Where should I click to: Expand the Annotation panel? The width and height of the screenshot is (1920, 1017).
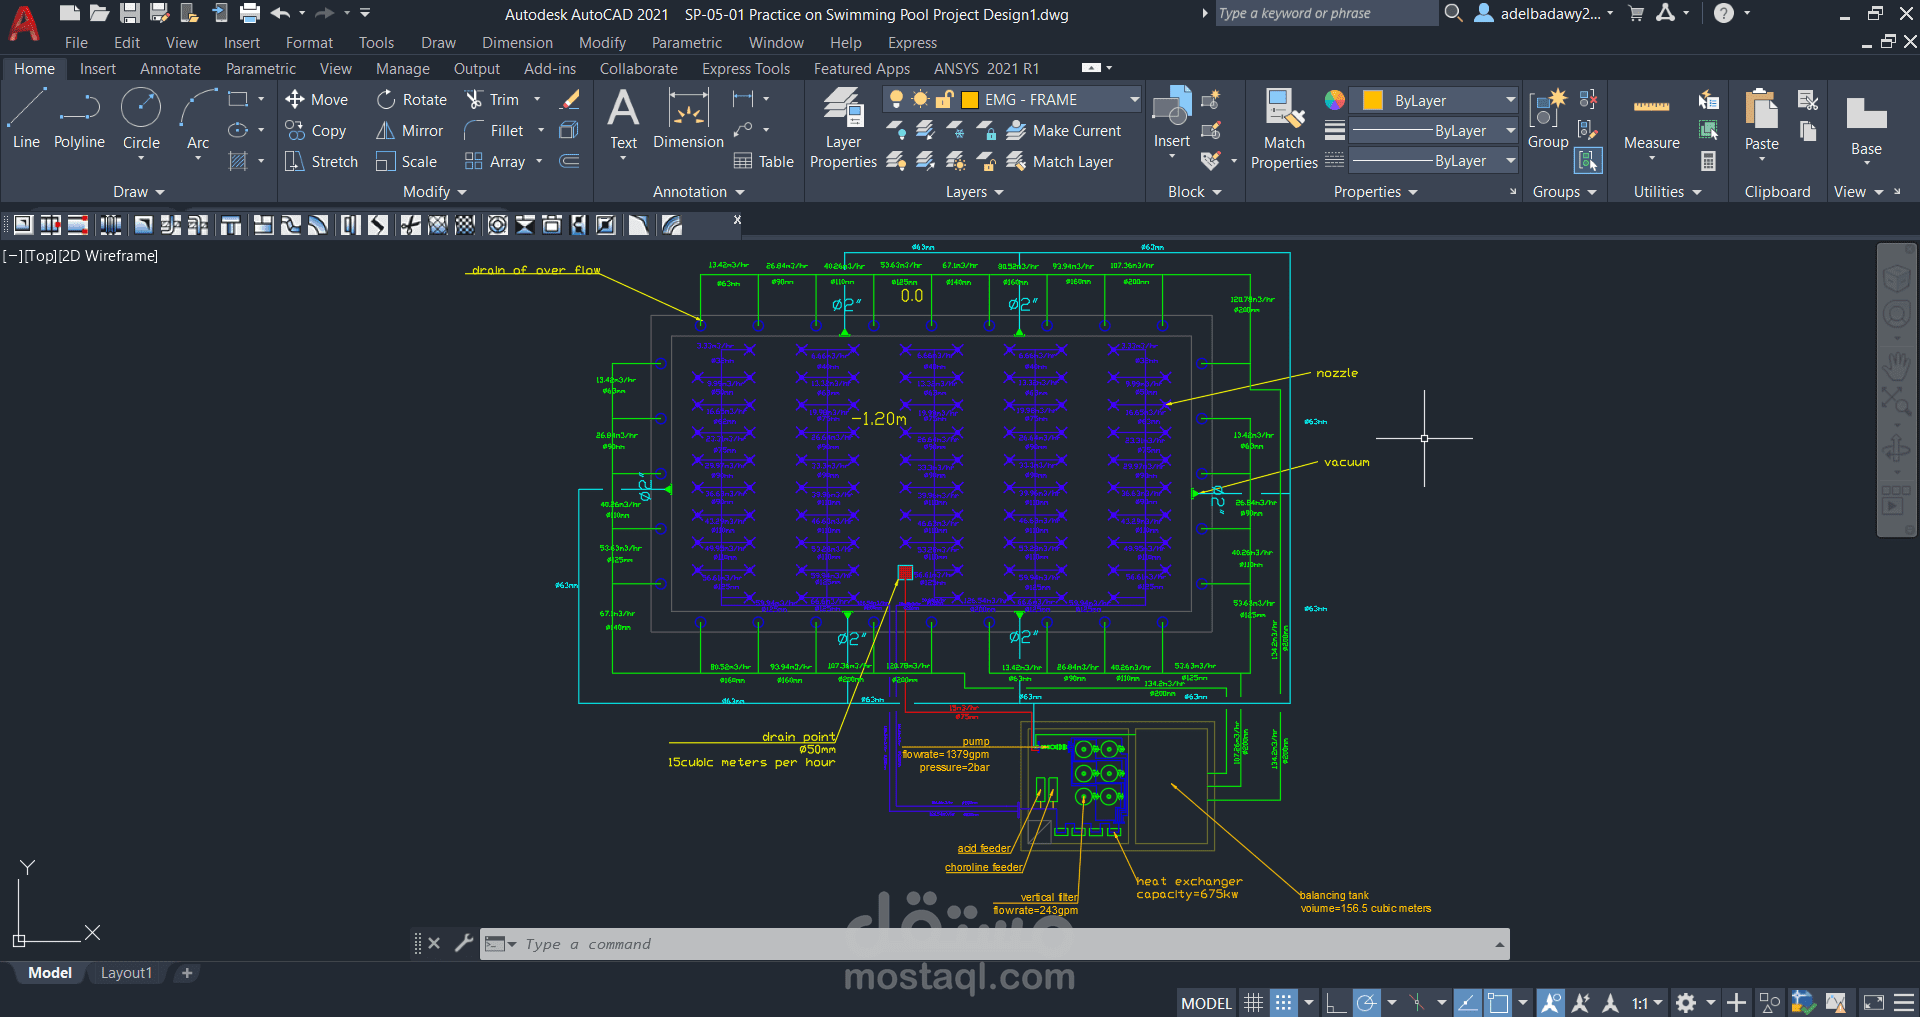699,192
